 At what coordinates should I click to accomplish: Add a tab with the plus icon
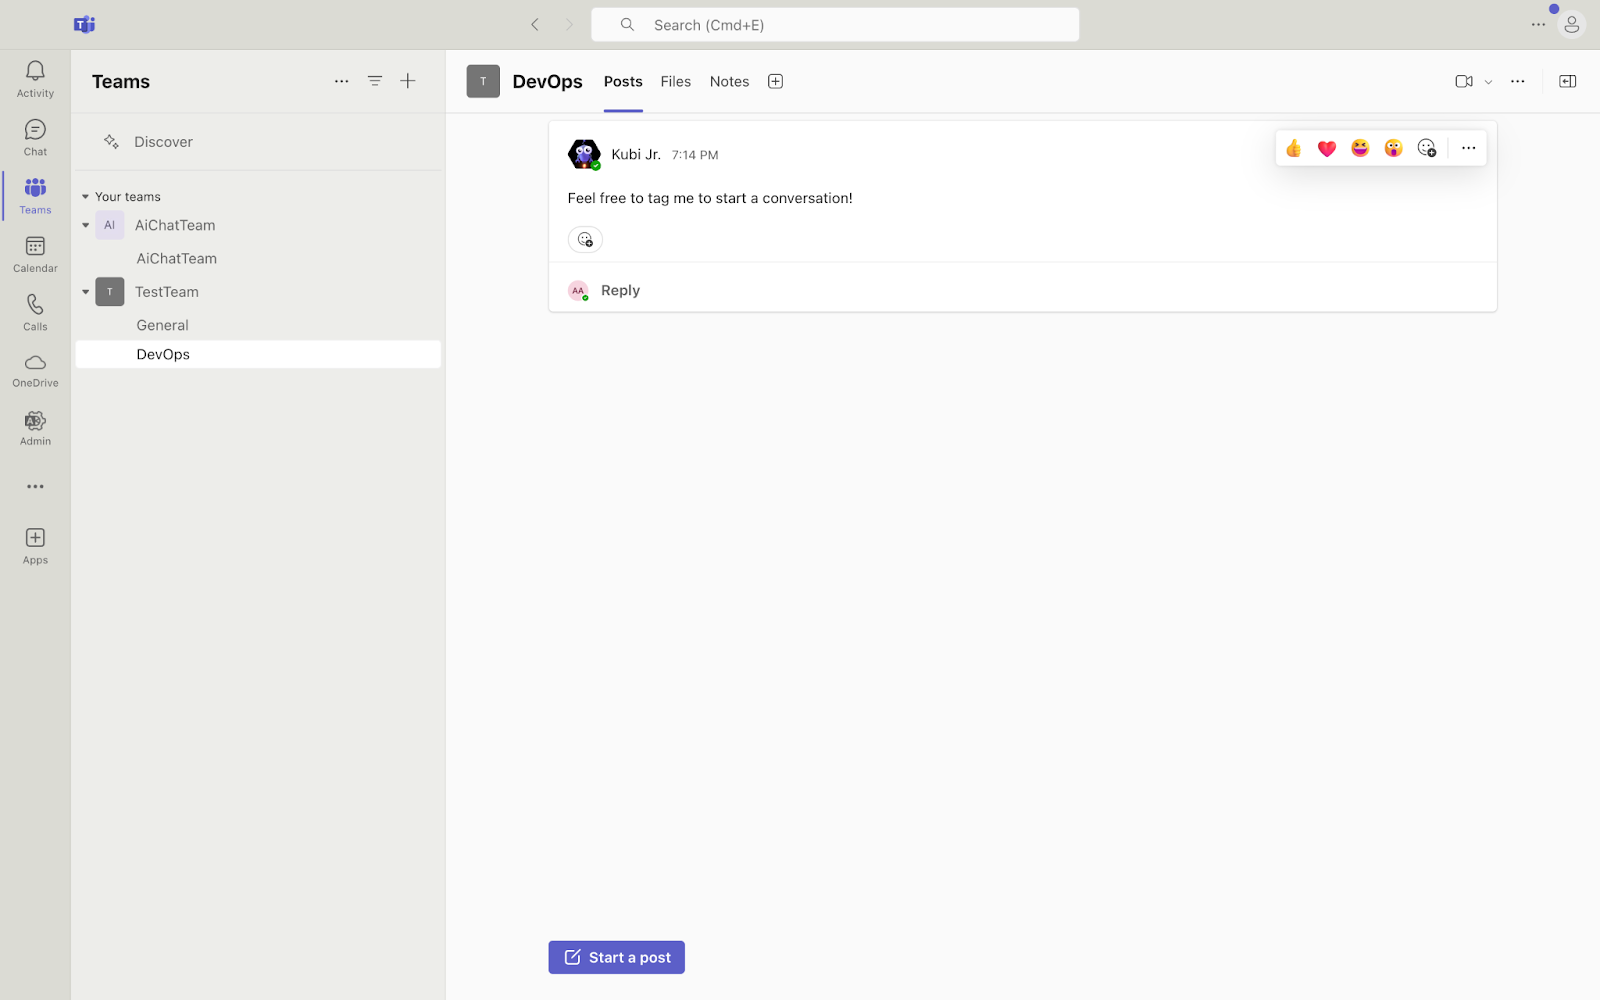pyautogui.click(x=775, y=81)
